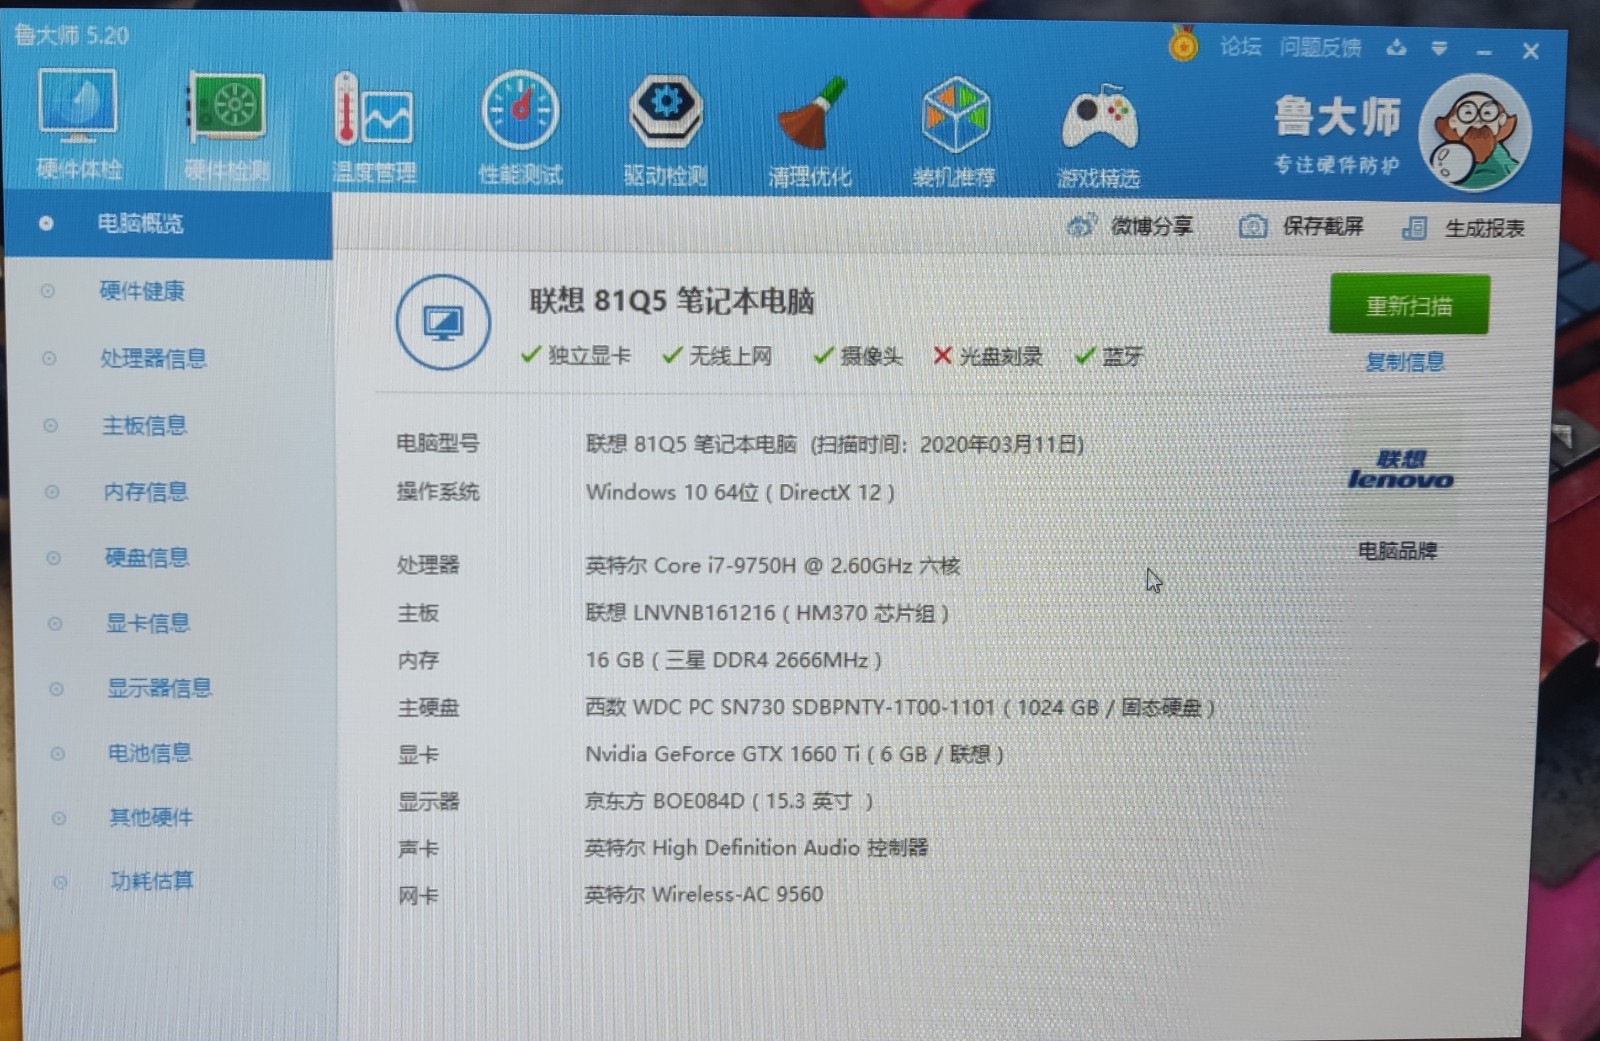Image resolution: width=1600 pixels, height=1041 pixels.
Task: Click the round computer monitor icon
Action: pos(443,322)
